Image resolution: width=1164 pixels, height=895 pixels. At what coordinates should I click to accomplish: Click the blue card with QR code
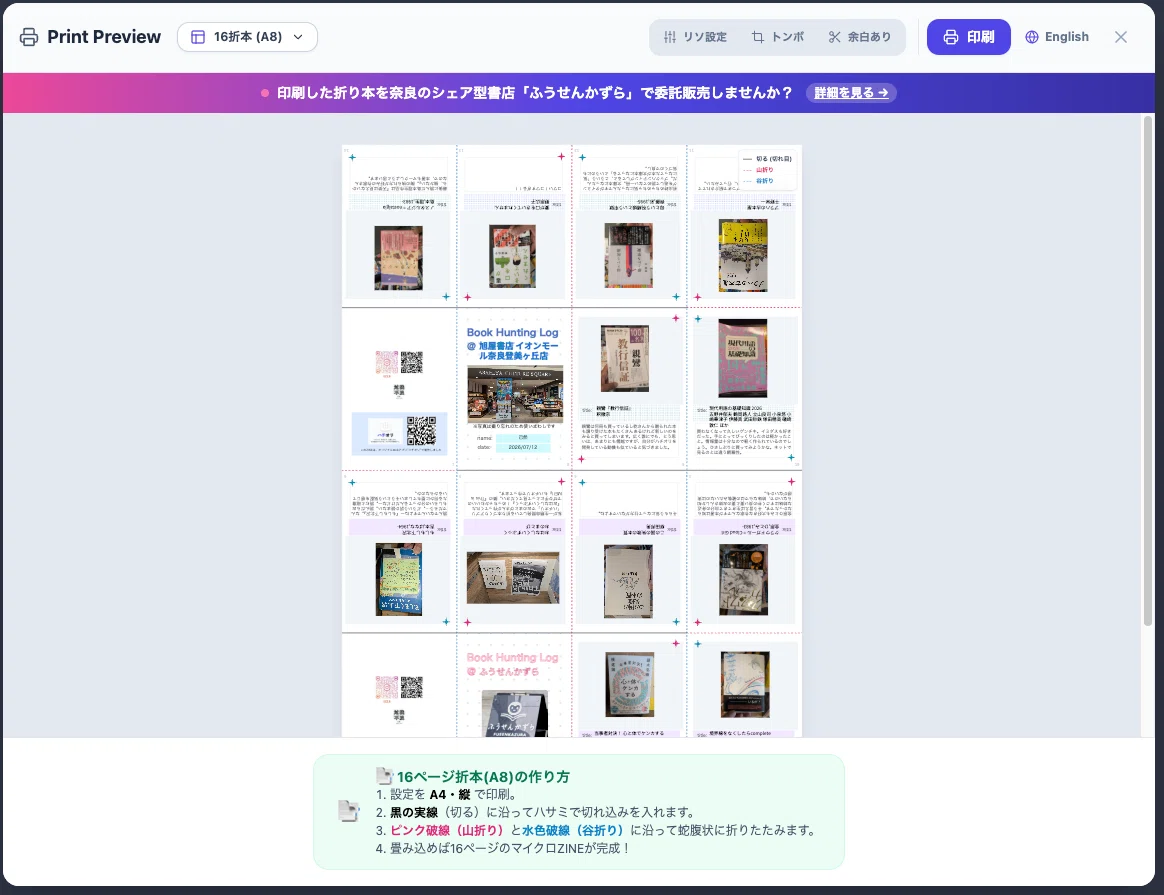[399, 433]
